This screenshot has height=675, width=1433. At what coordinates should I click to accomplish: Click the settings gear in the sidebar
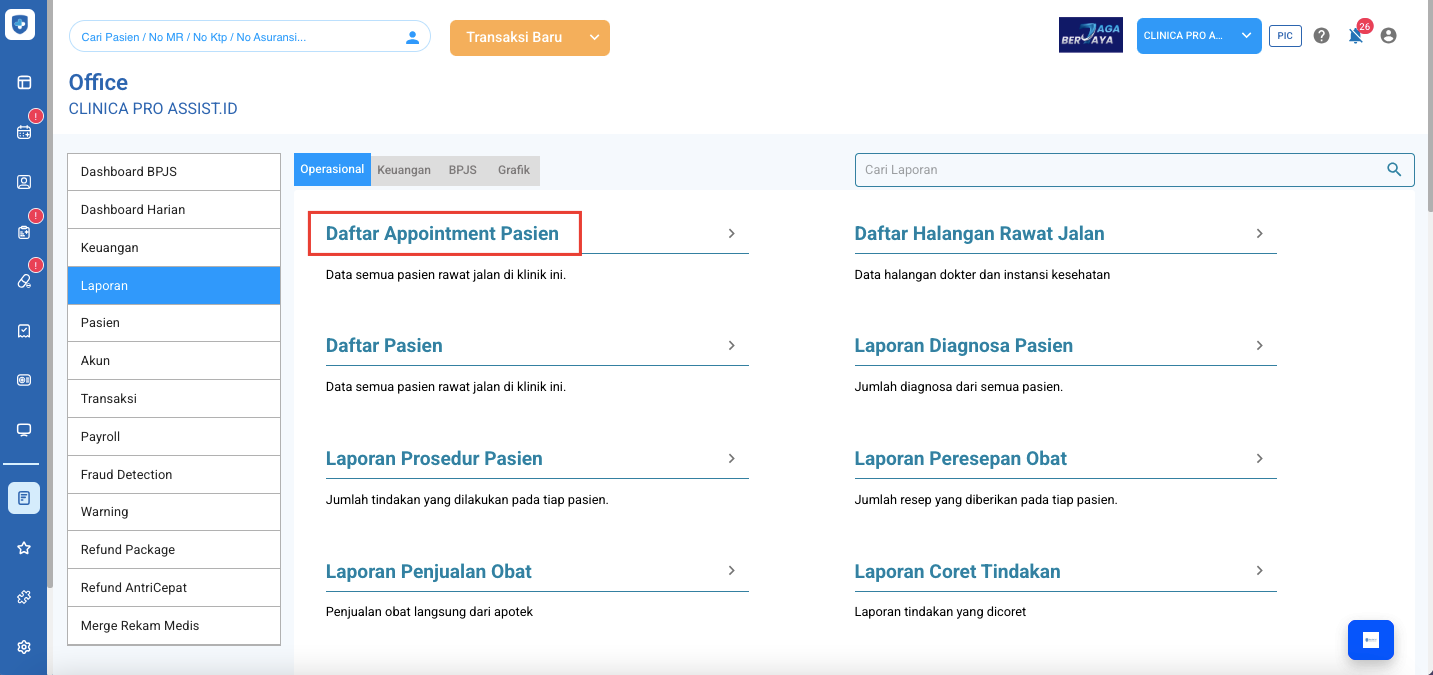(x=24, y=647)
